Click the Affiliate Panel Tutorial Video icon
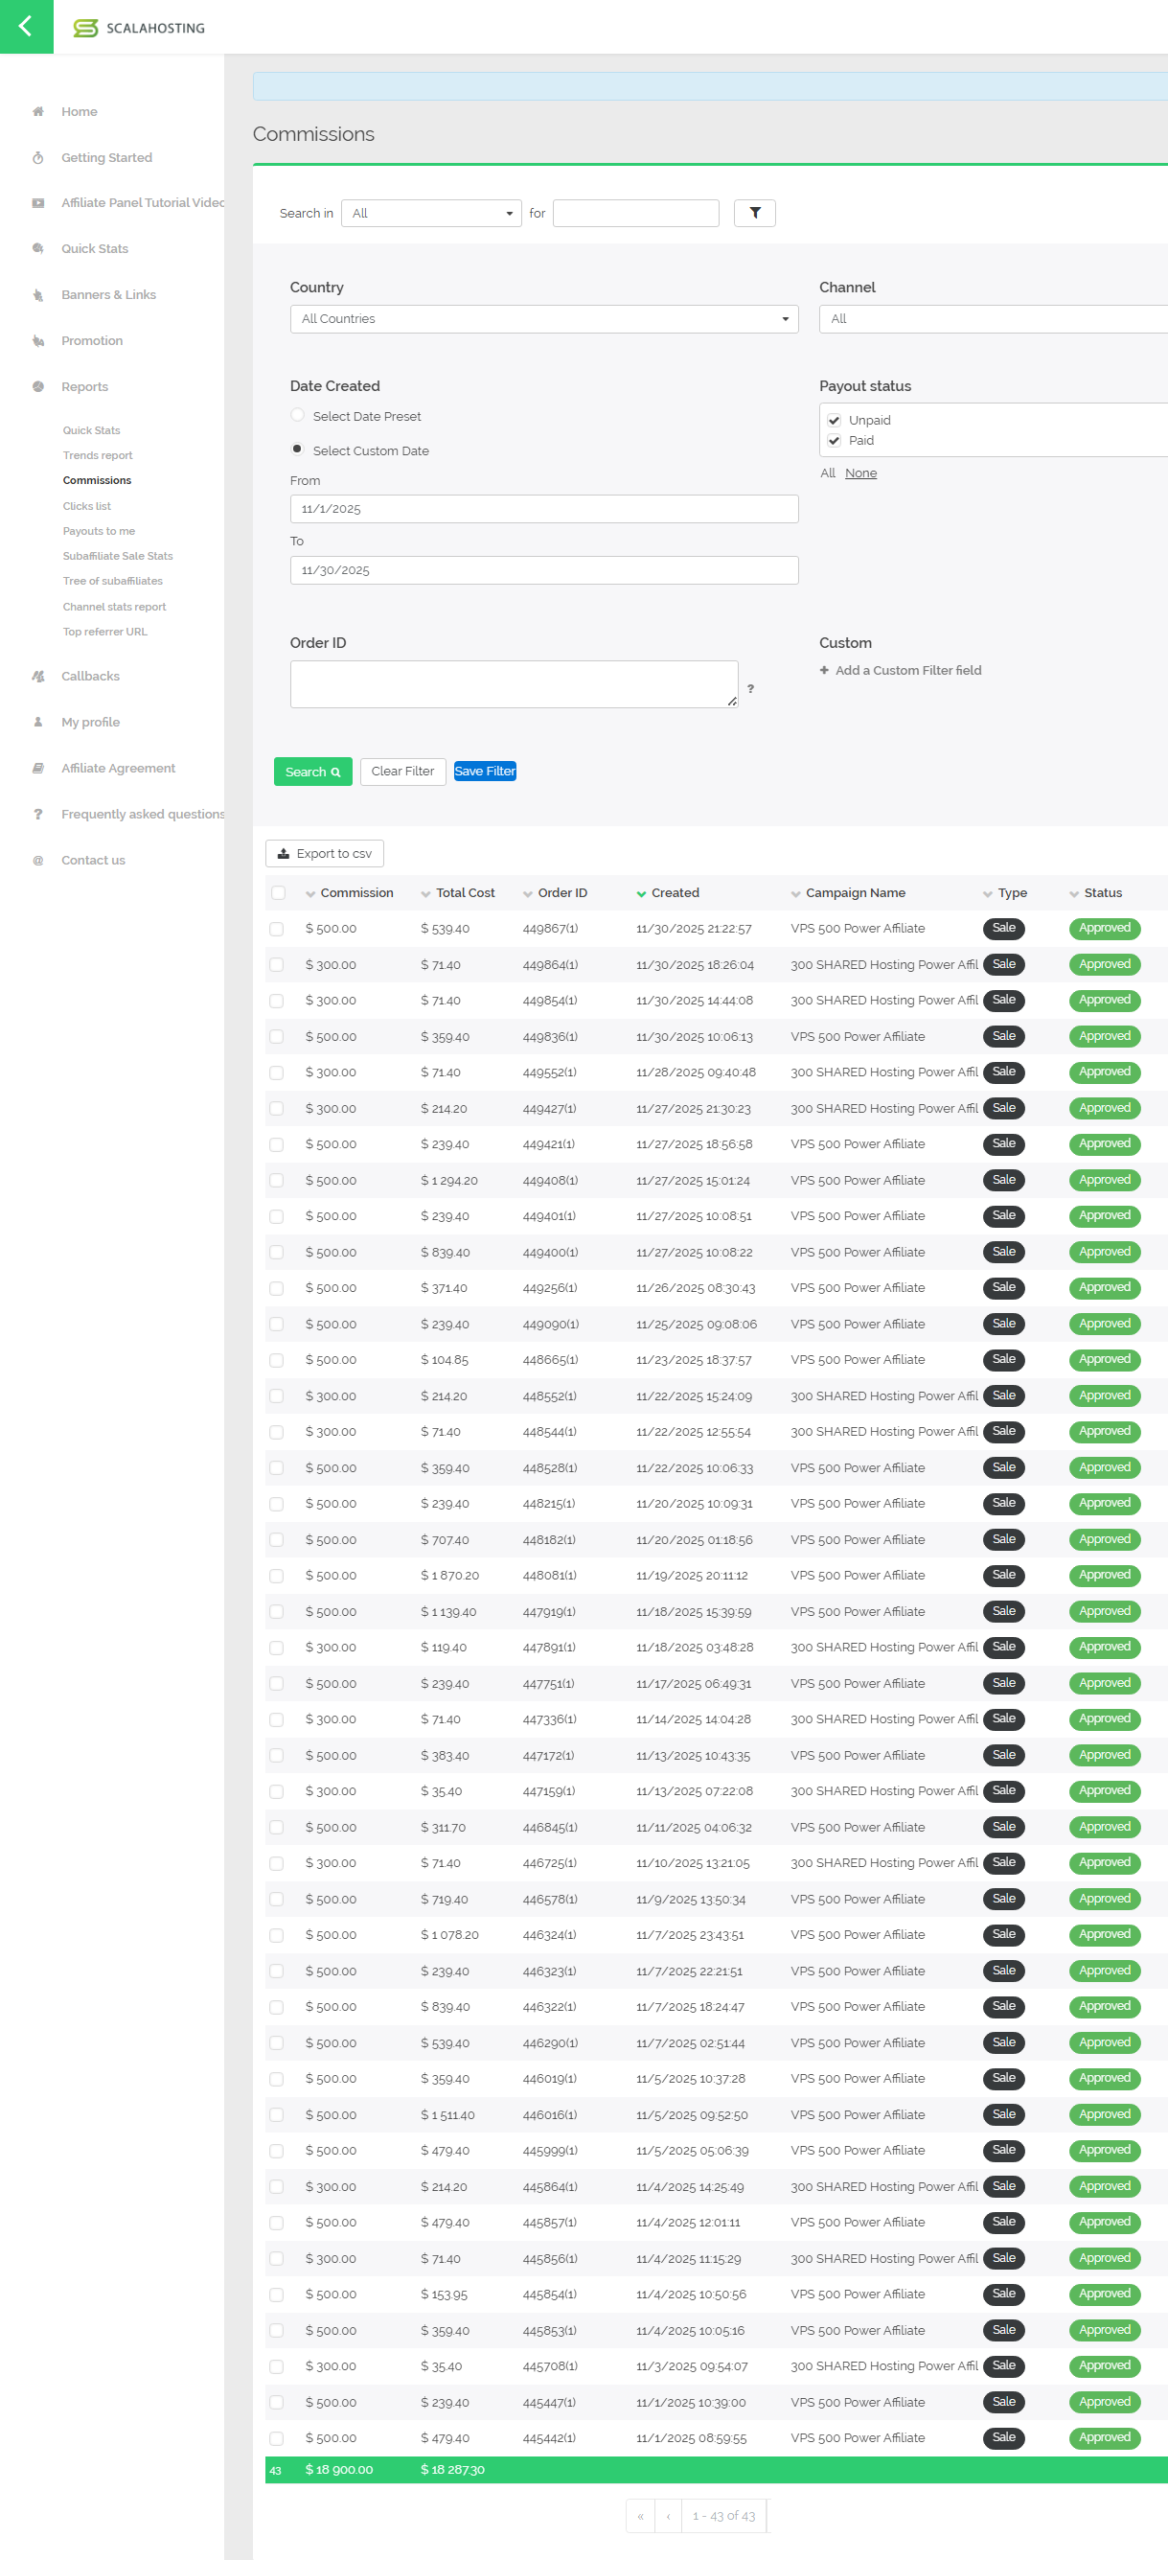1168x2560 pixels. [38, 203]
